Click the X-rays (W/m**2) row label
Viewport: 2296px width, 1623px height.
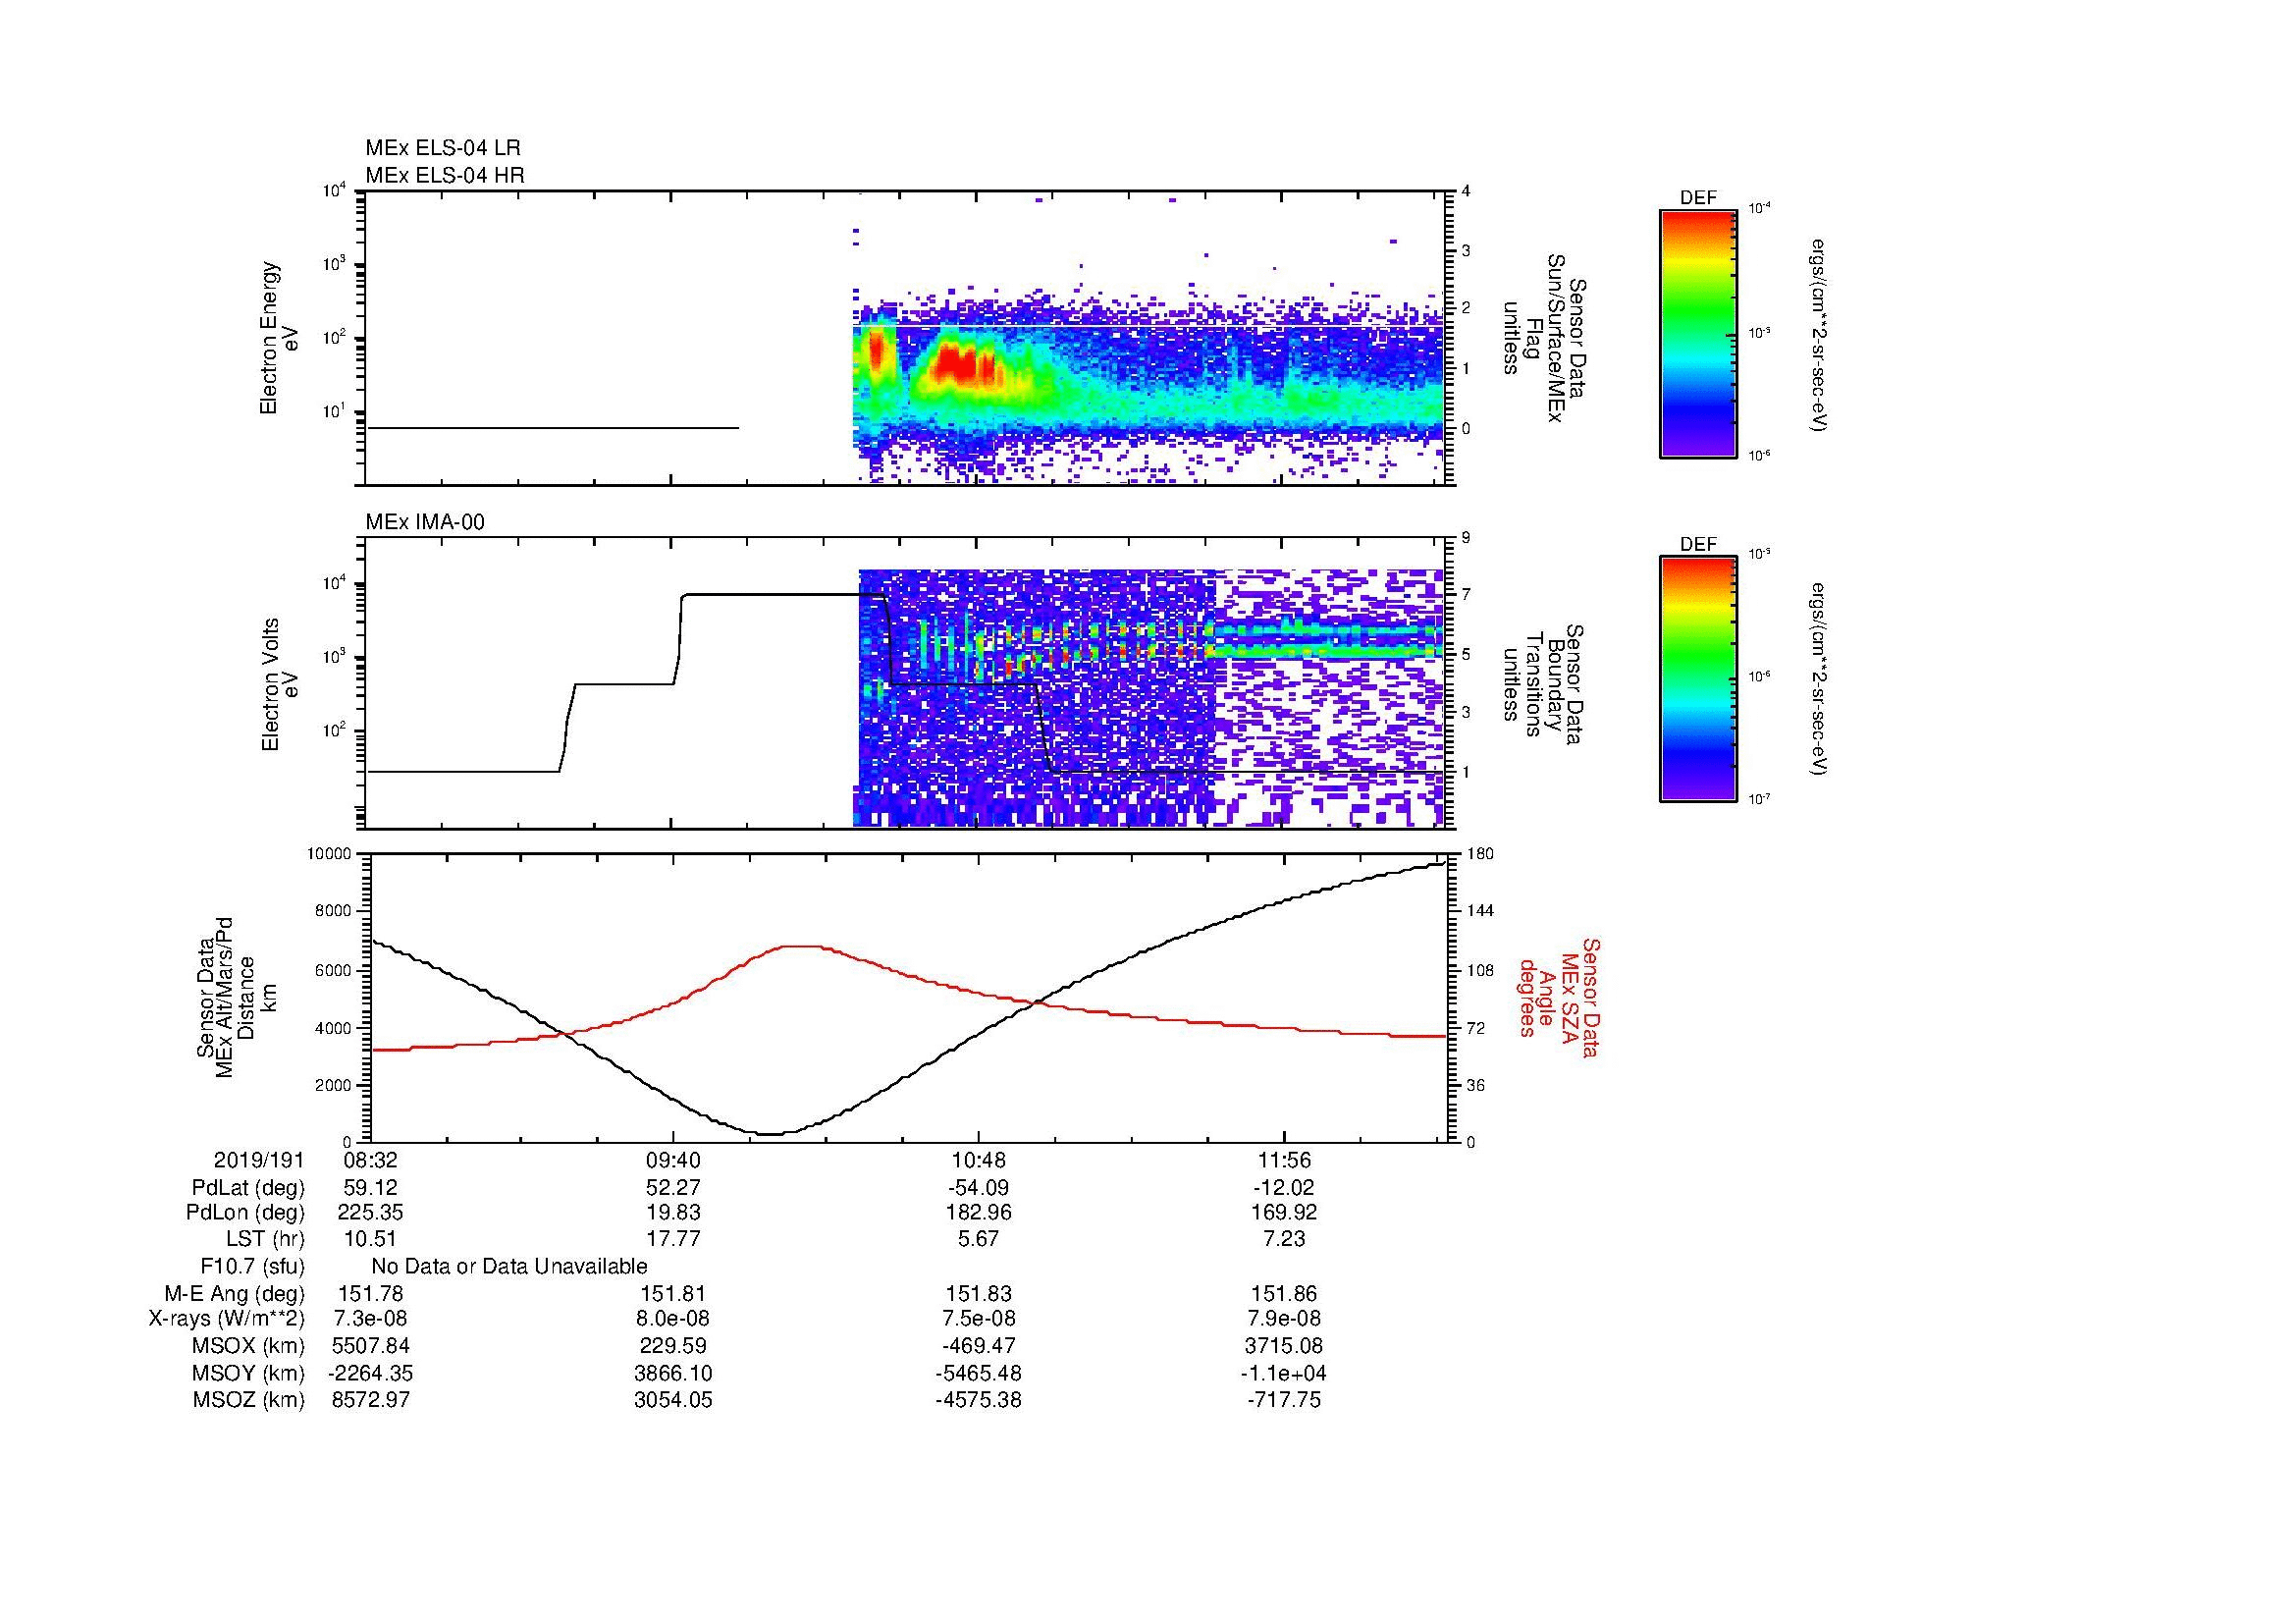pos(226,1319)
